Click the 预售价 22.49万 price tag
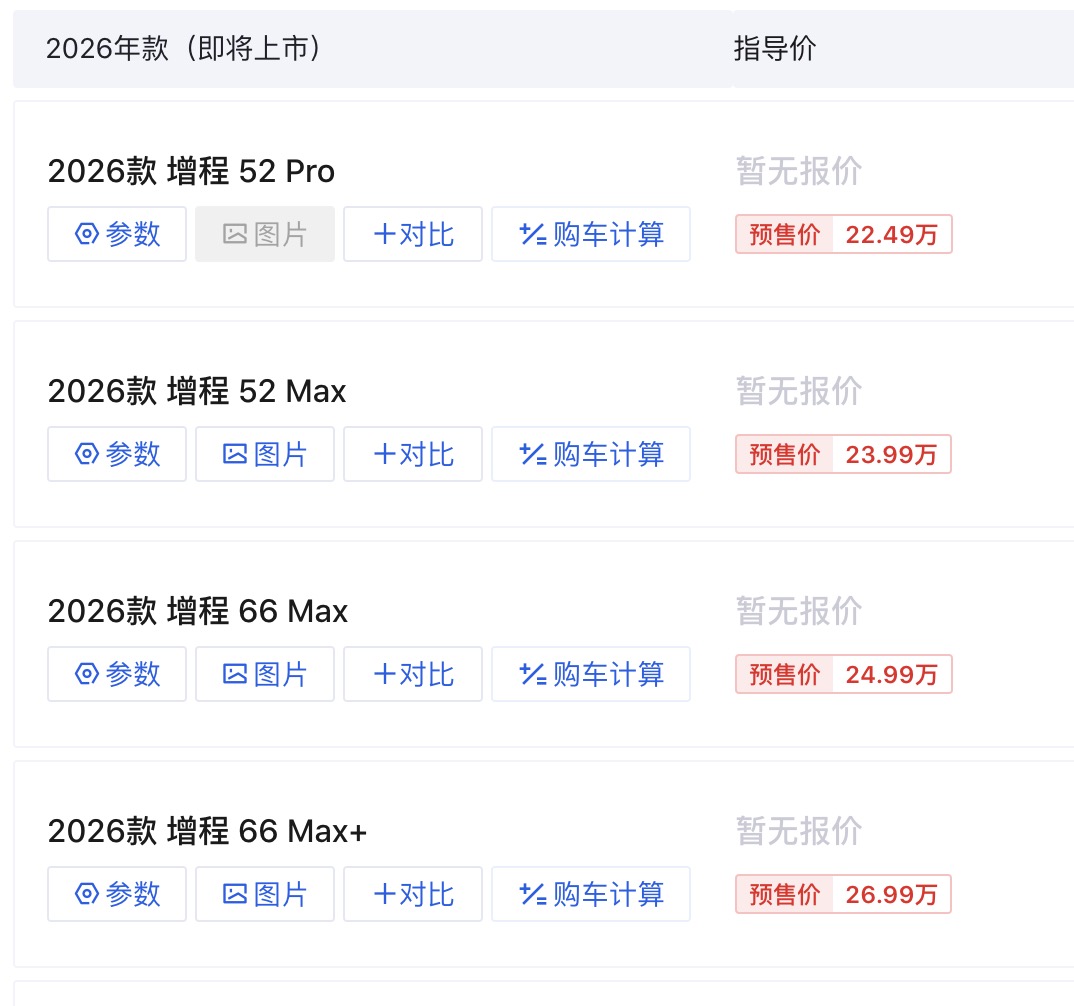1074x1006 pixels. (x=843, y=234)
